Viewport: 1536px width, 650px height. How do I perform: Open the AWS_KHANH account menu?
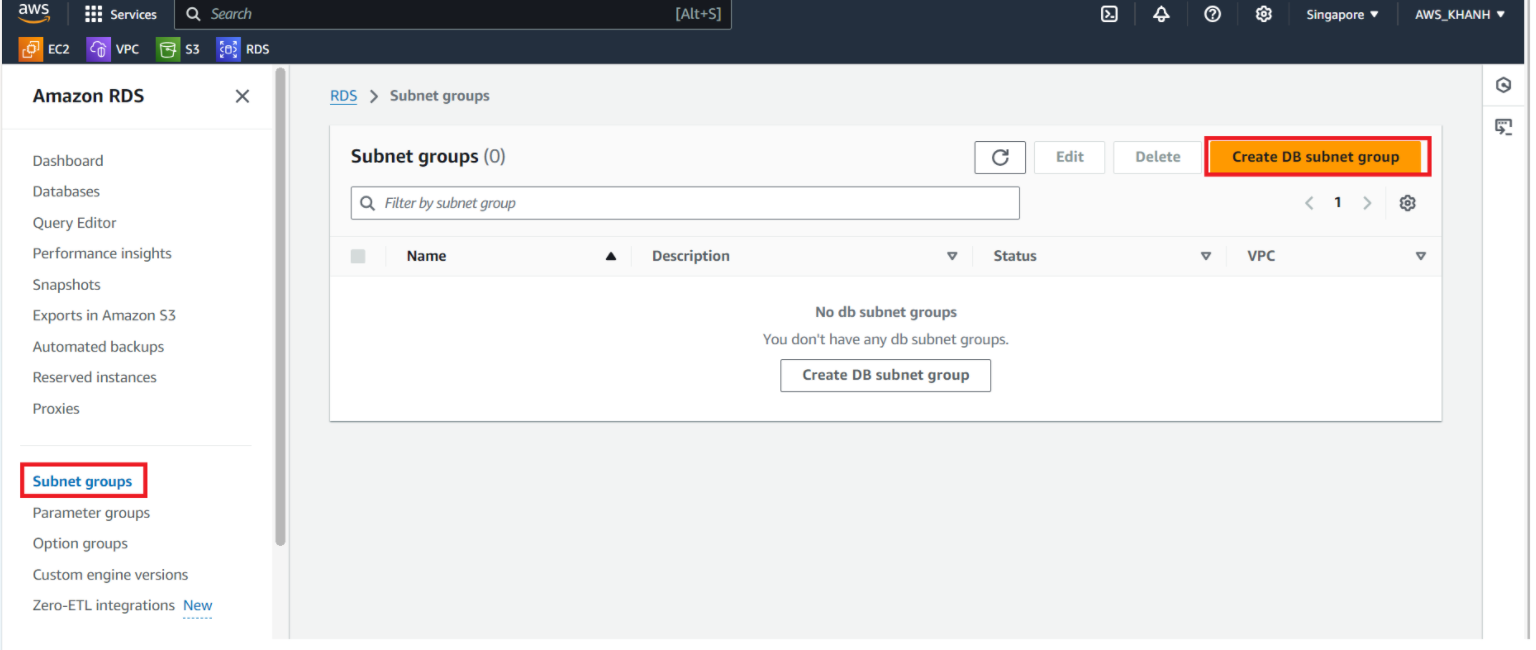coord(1460,14)
